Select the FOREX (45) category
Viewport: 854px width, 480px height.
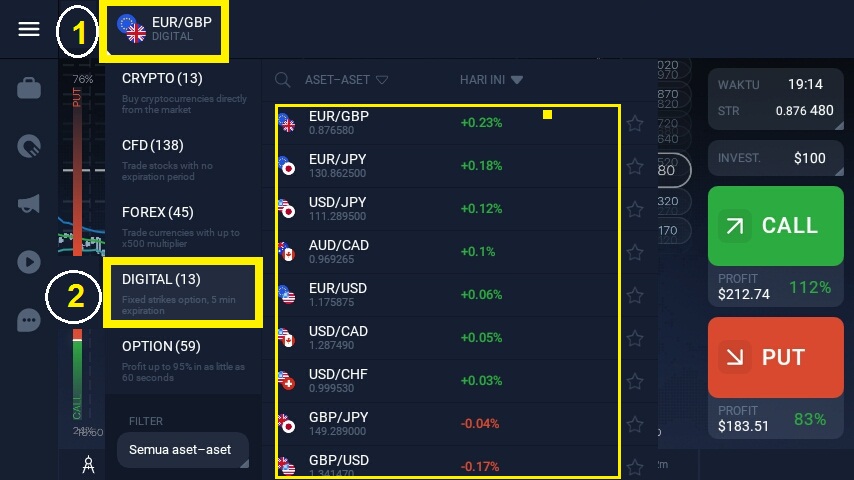(183, 226)
